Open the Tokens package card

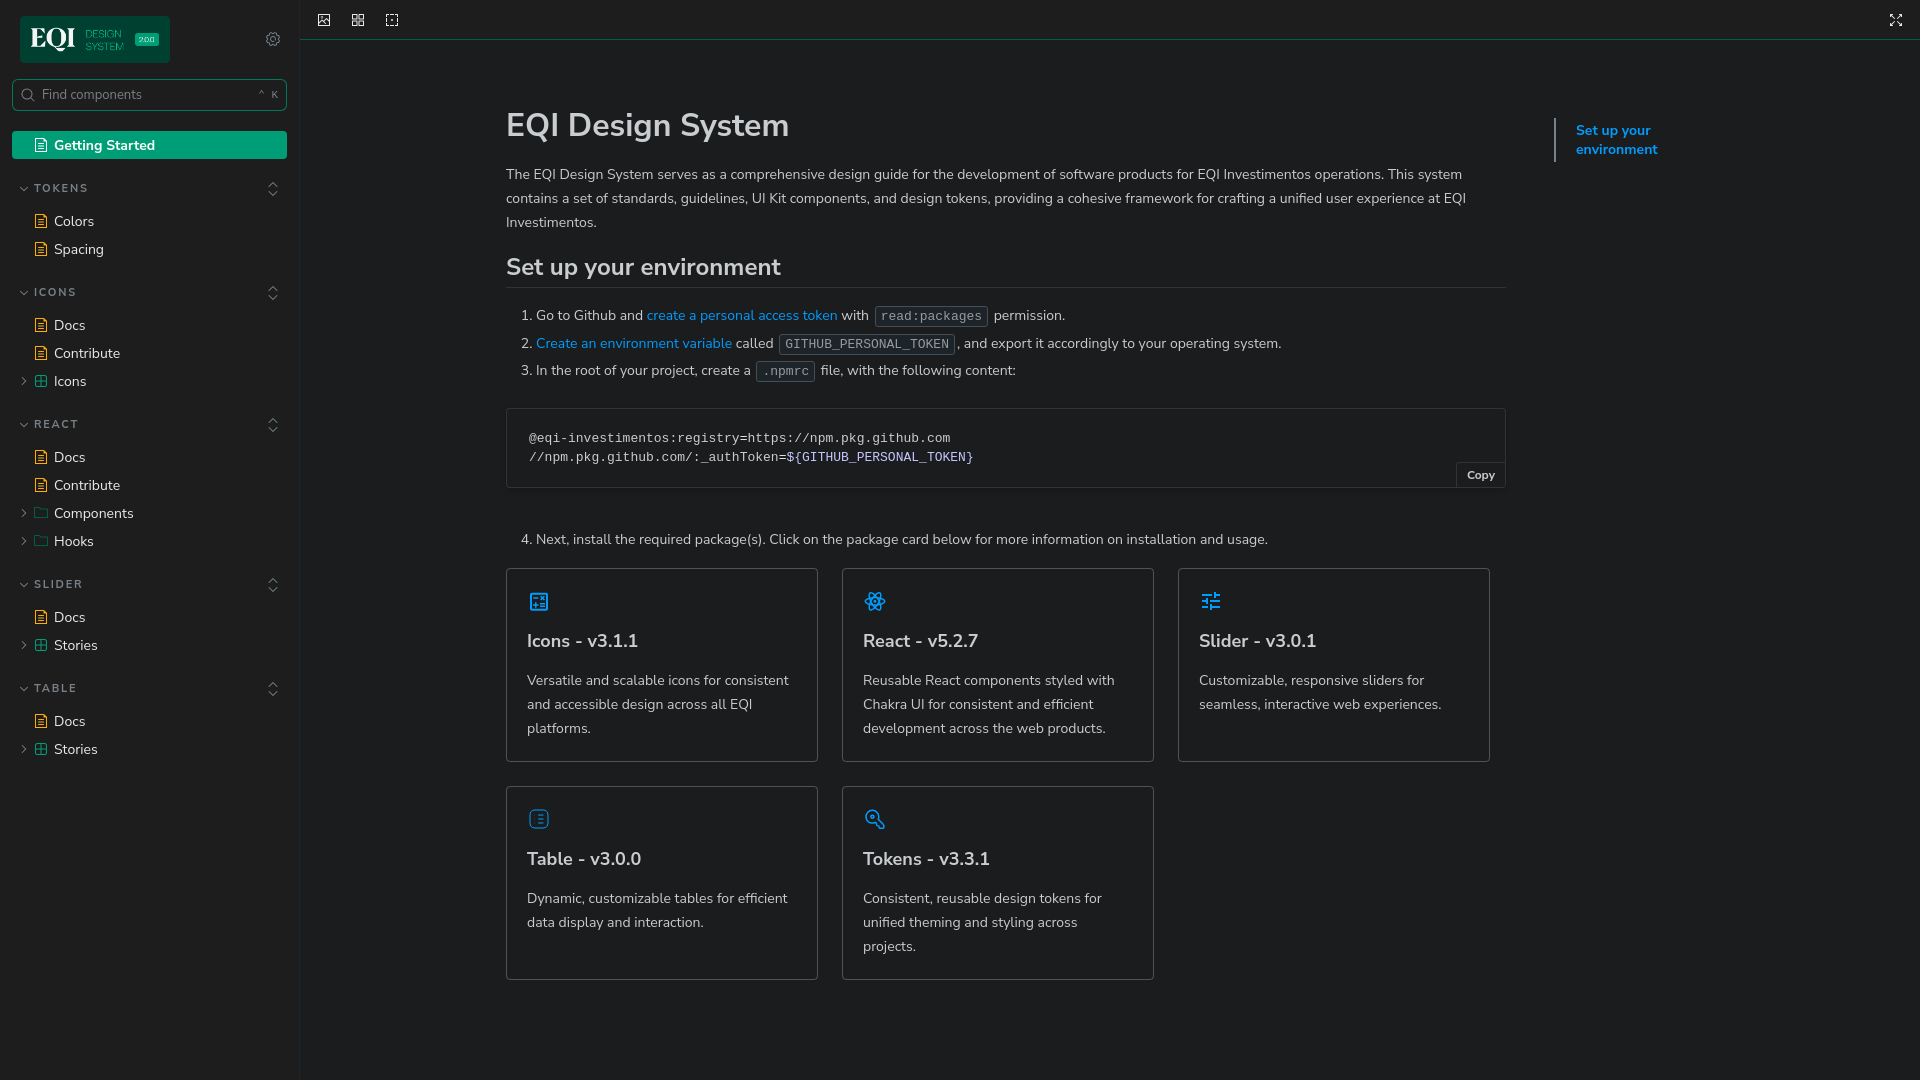(997, 882)
